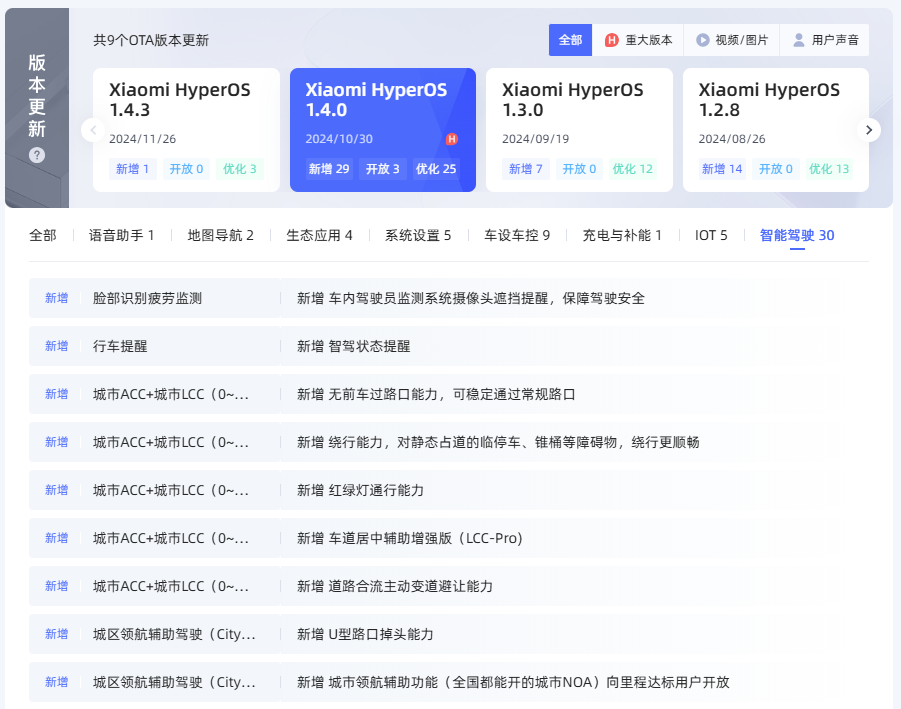Click 2024/10/30 date on HyperOS 1.4.0
901x709 pixels.
339,139
